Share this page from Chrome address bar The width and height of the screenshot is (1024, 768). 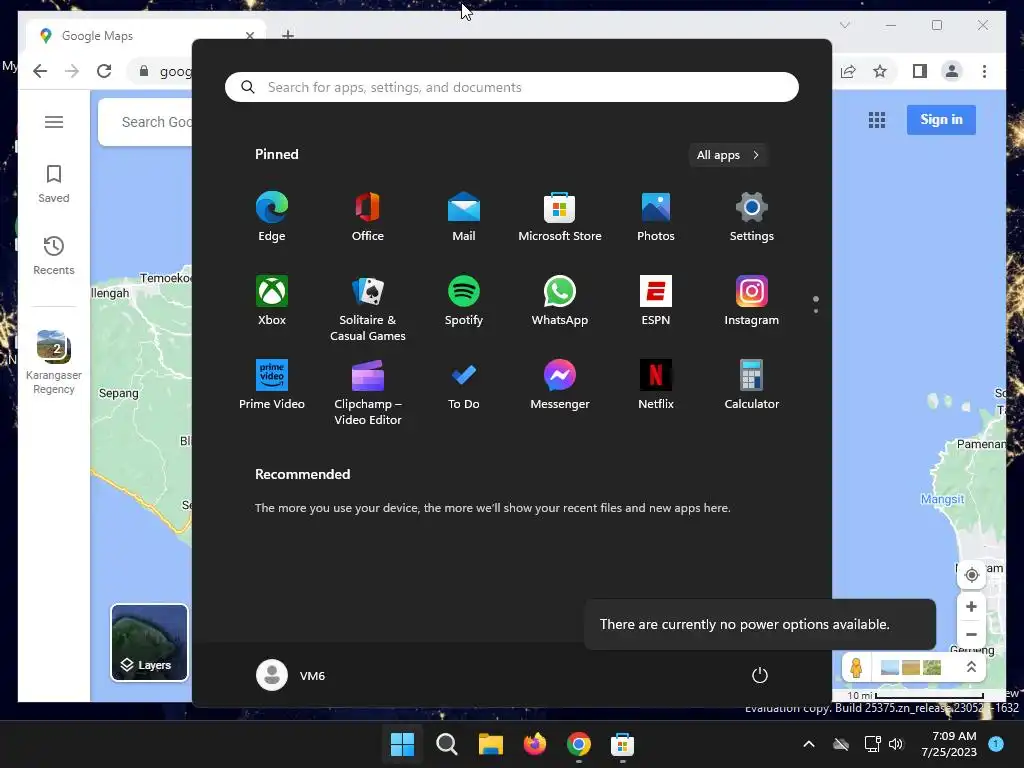click(x=848, y=71)
